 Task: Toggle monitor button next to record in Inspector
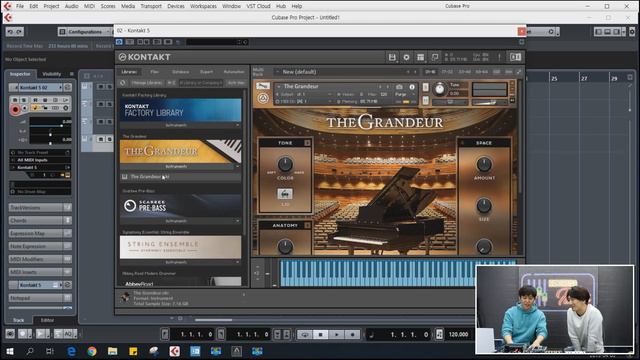24,108
